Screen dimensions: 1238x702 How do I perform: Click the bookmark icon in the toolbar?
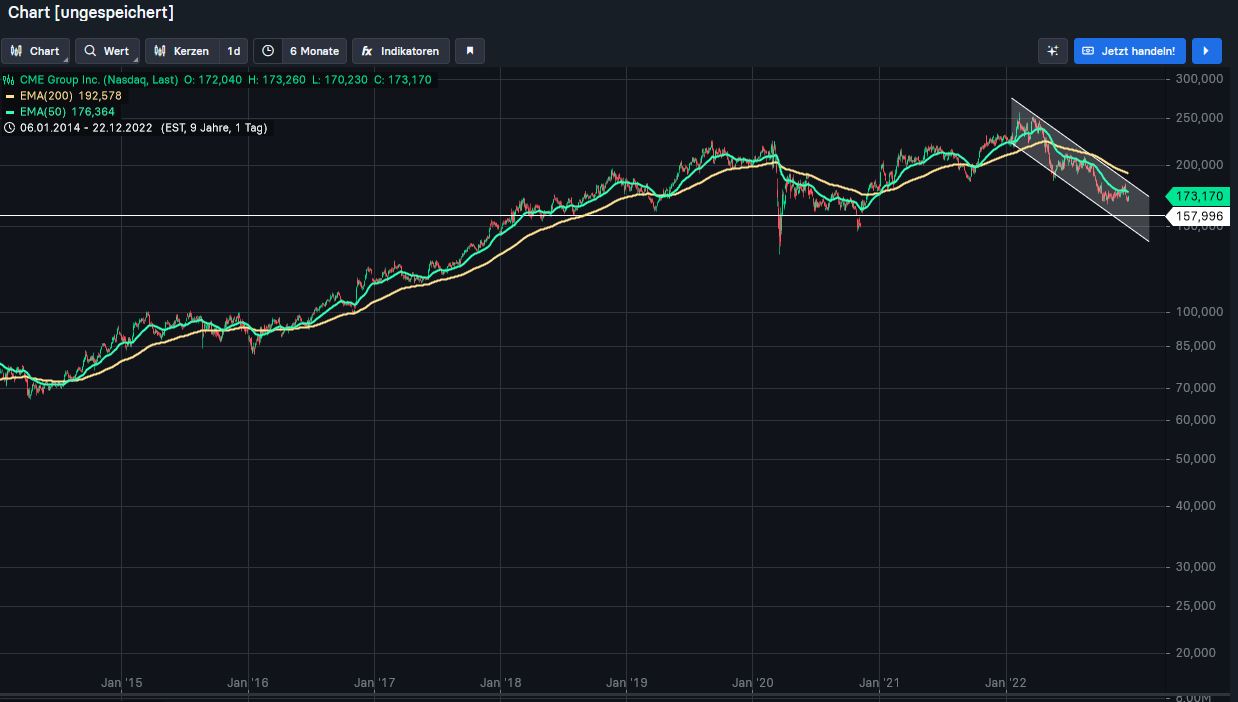(x=470, y=51)
